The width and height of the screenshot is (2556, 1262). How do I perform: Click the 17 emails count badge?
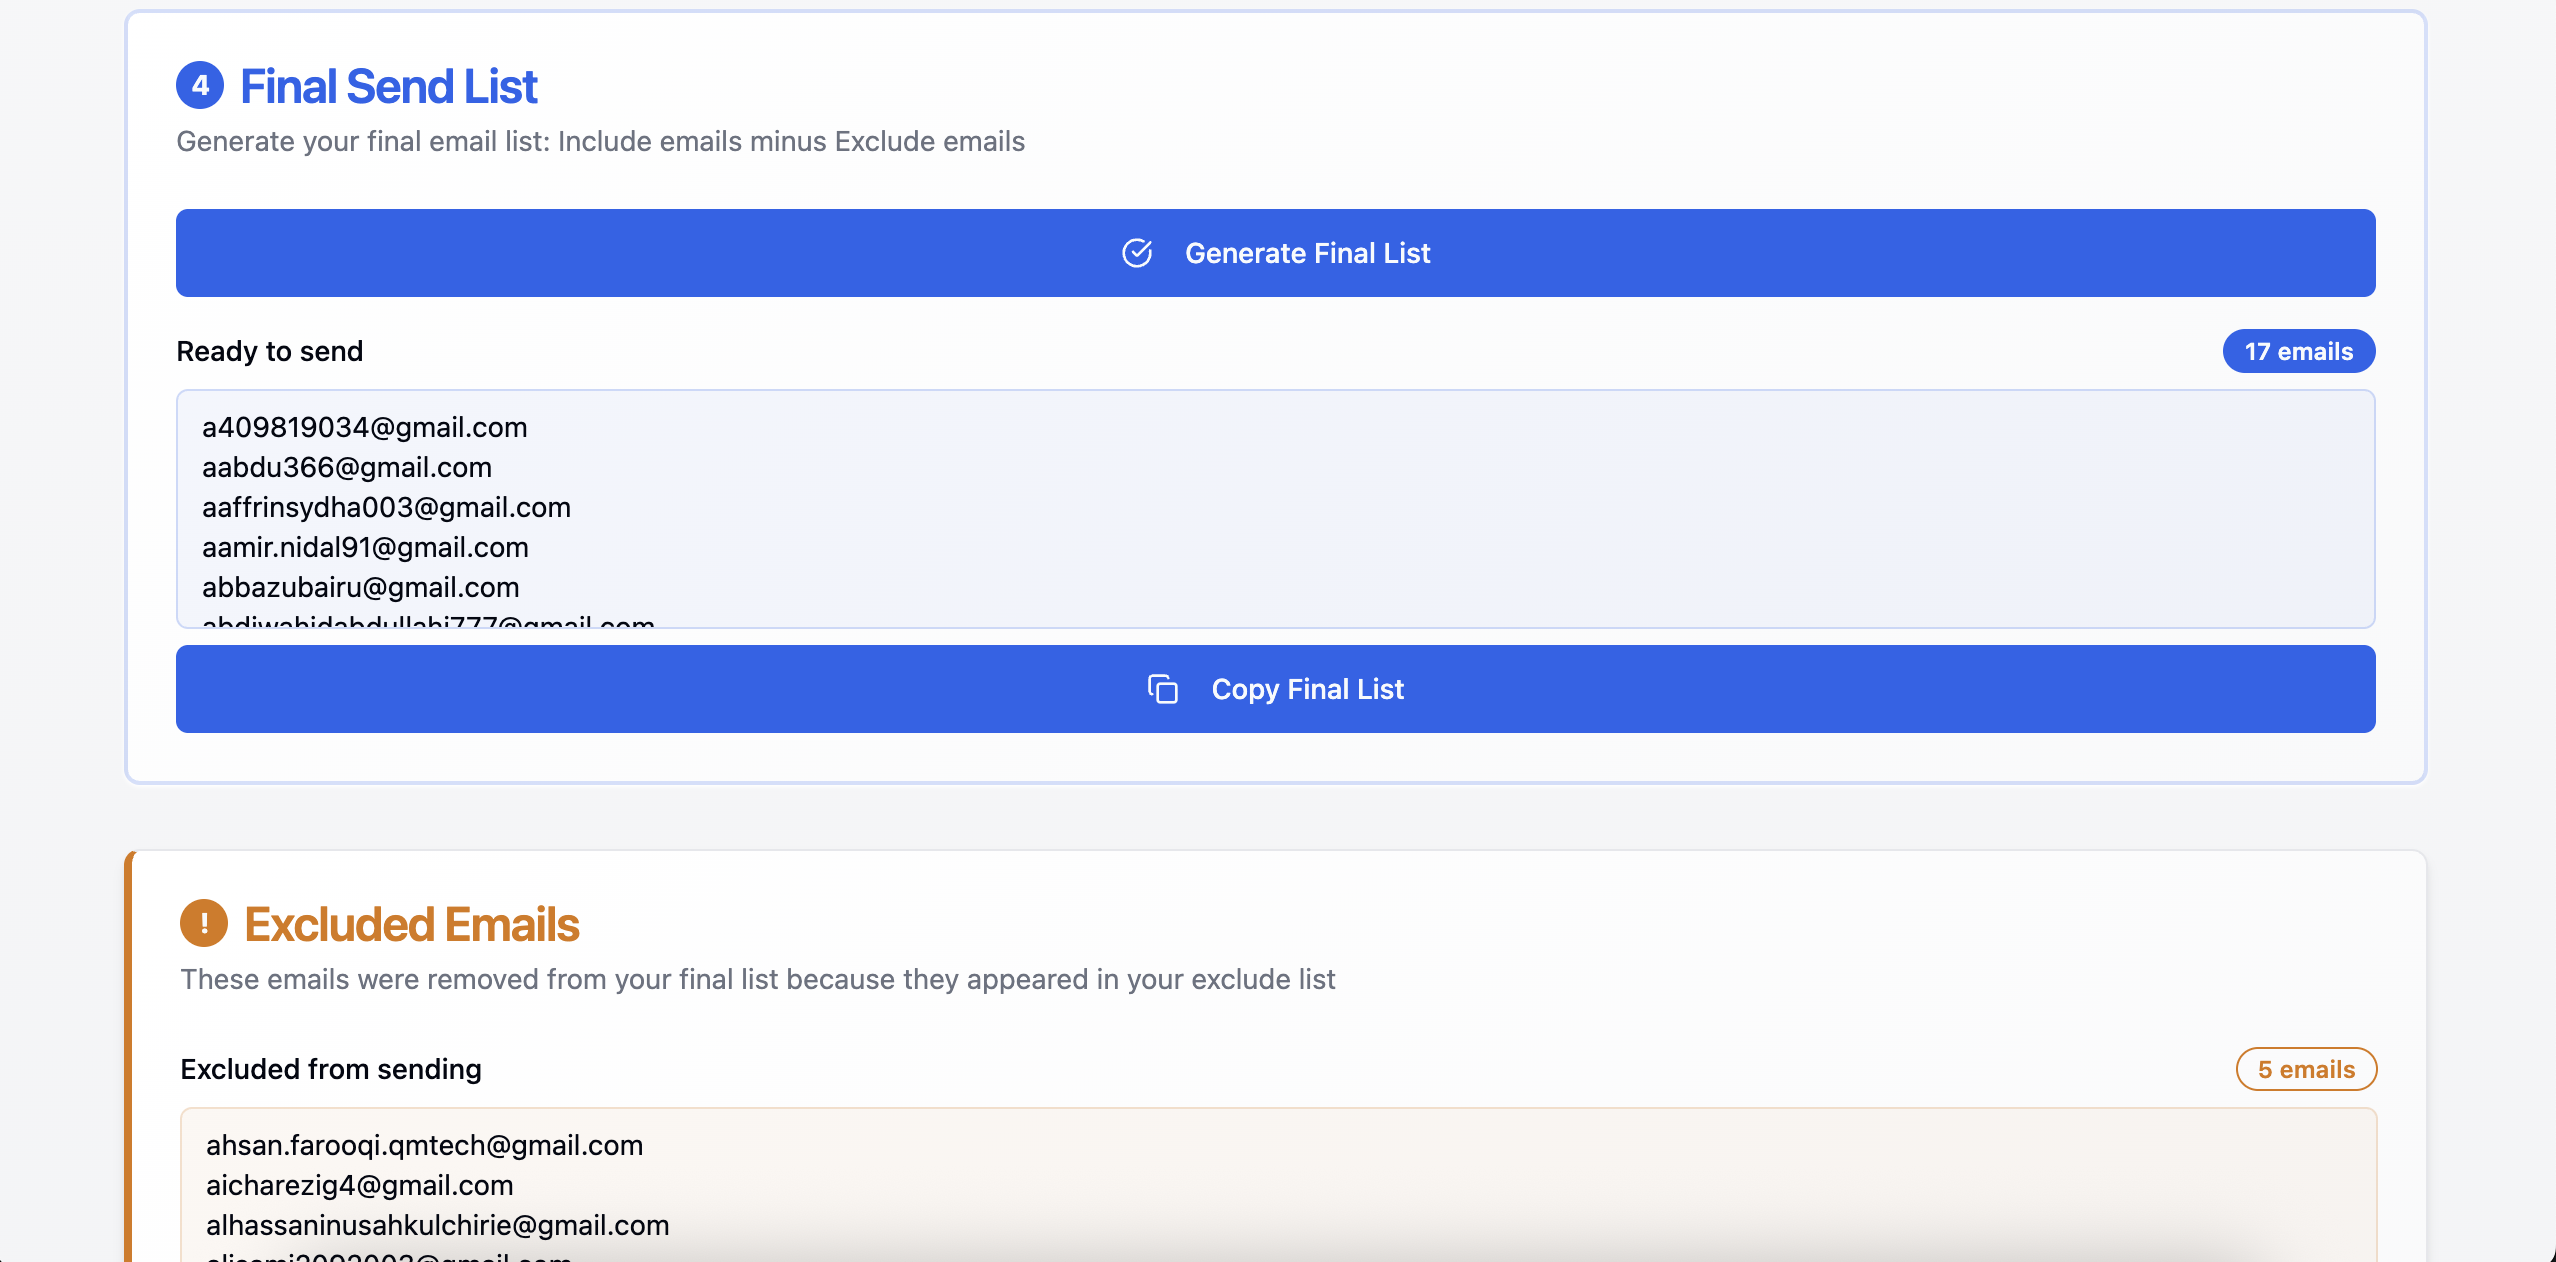pyautogui.click(x=2297, y=351)
